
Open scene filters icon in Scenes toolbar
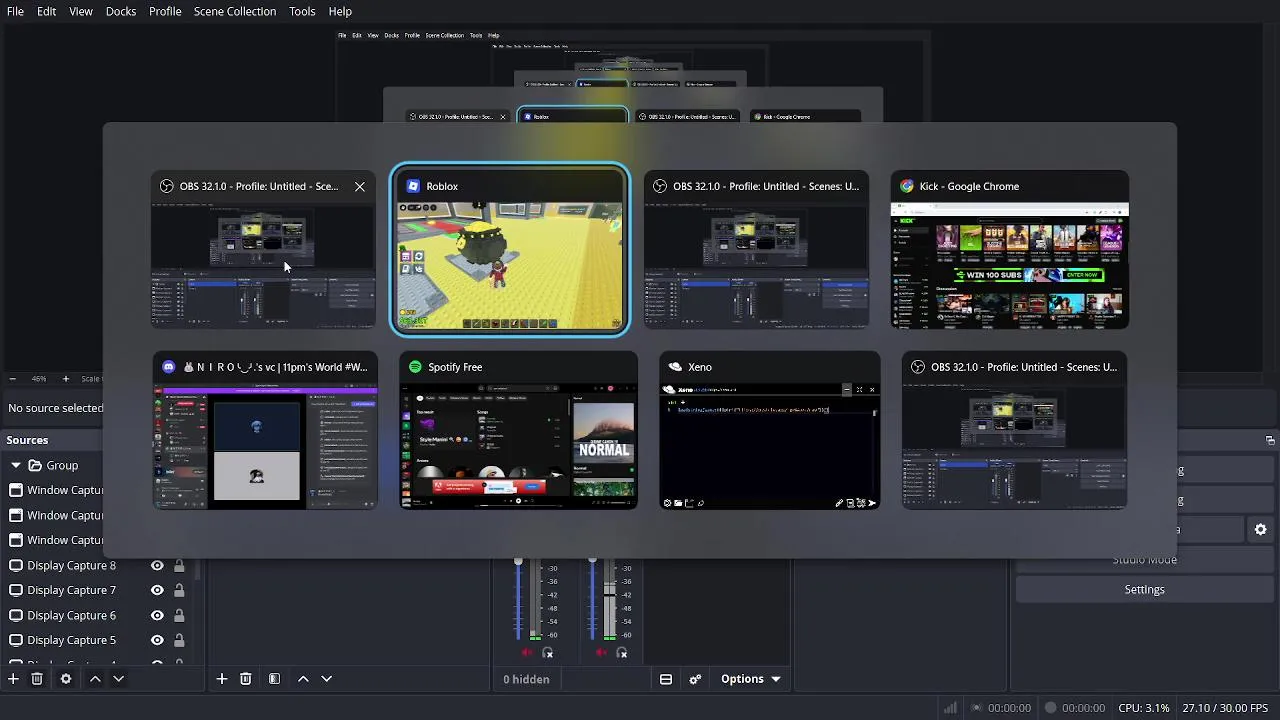[x=274, y=679]
